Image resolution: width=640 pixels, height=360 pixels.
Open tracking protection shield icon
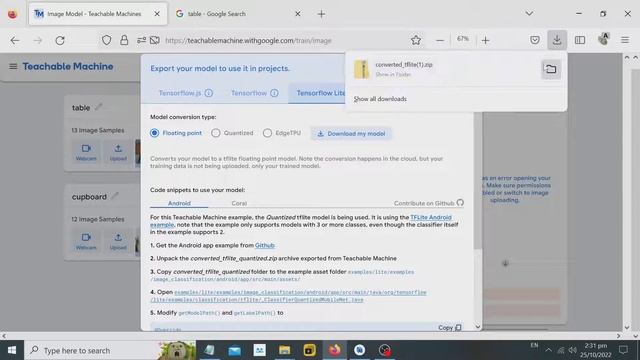click(x=107, y=40)
